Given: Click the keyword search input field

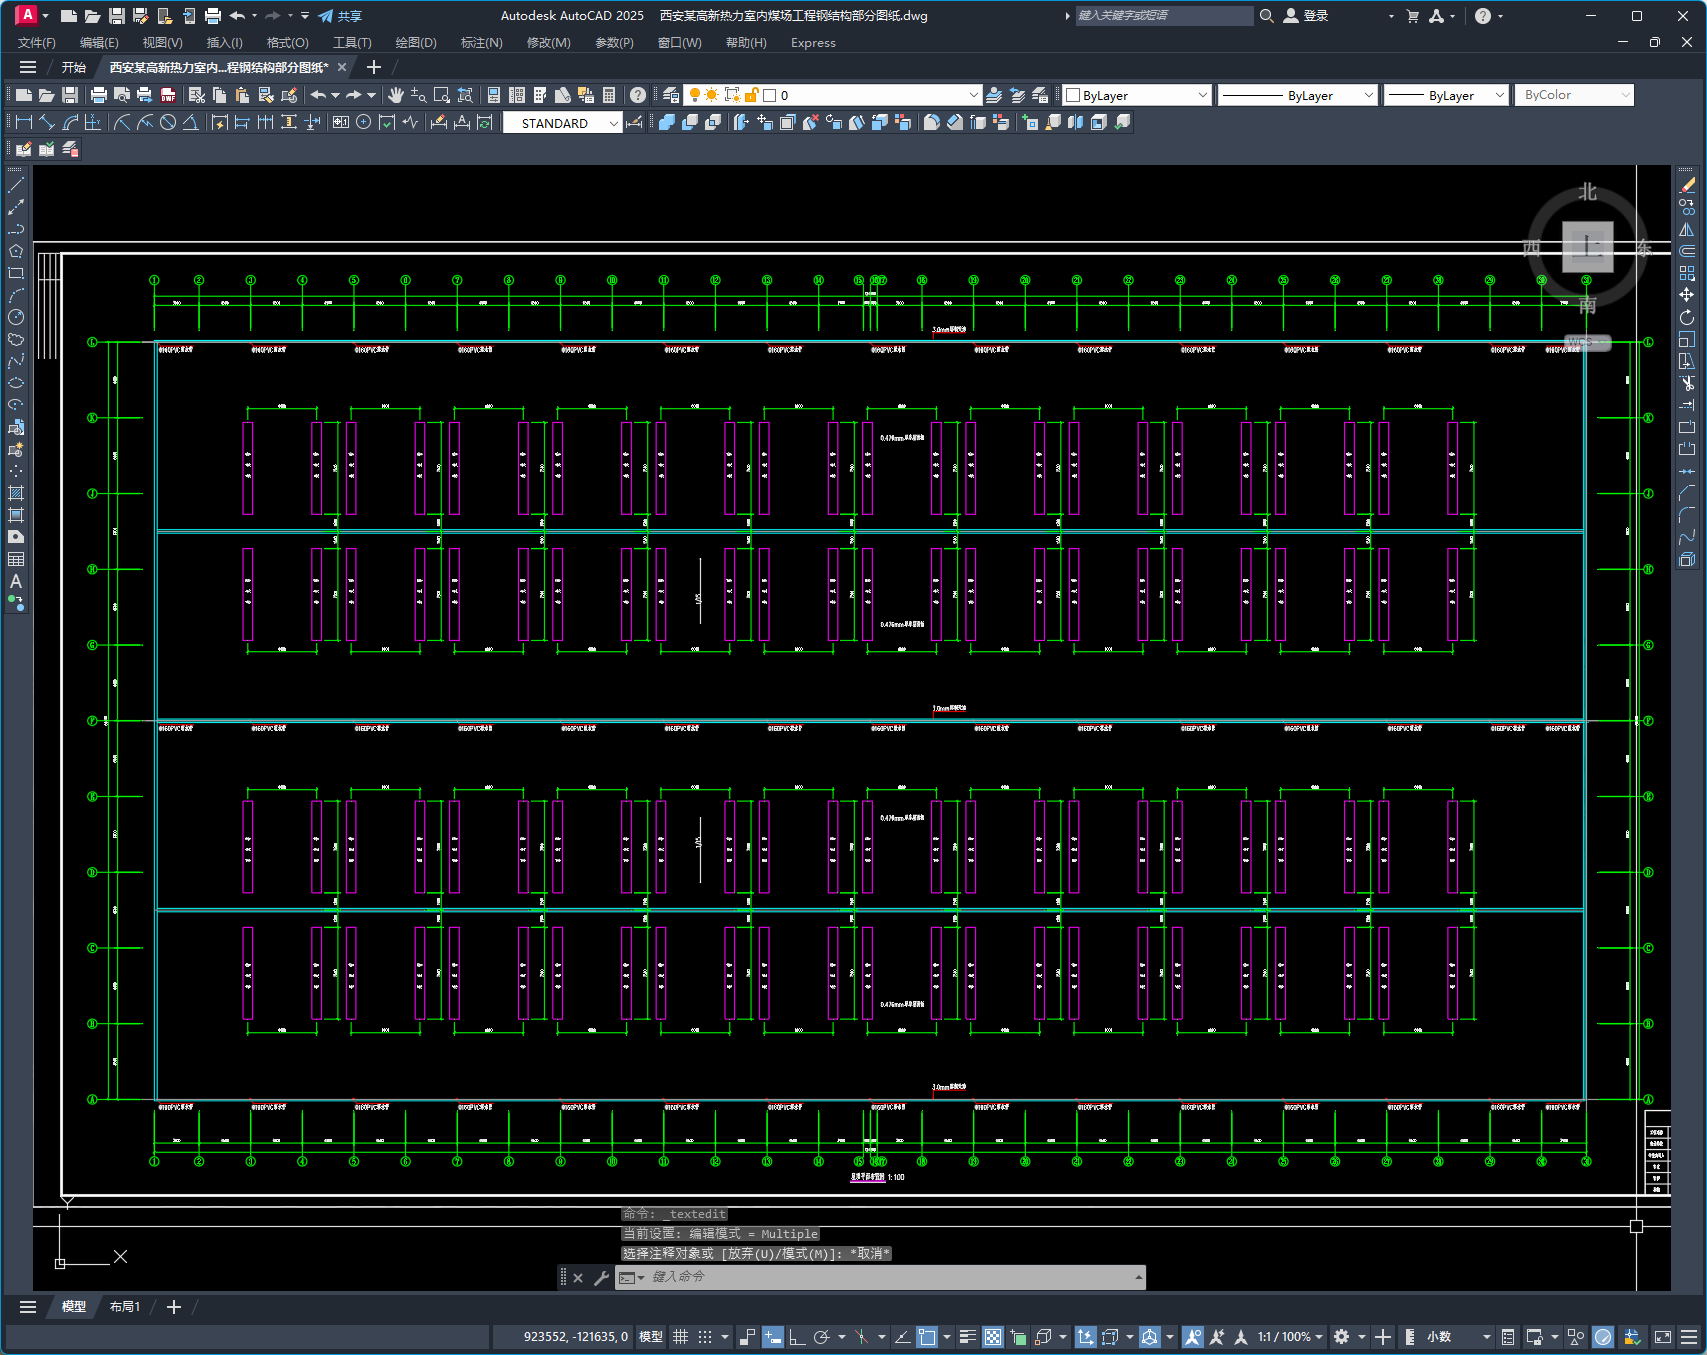Looking at the screenshot, I should pyautogui.click(x=1163, y=16).
